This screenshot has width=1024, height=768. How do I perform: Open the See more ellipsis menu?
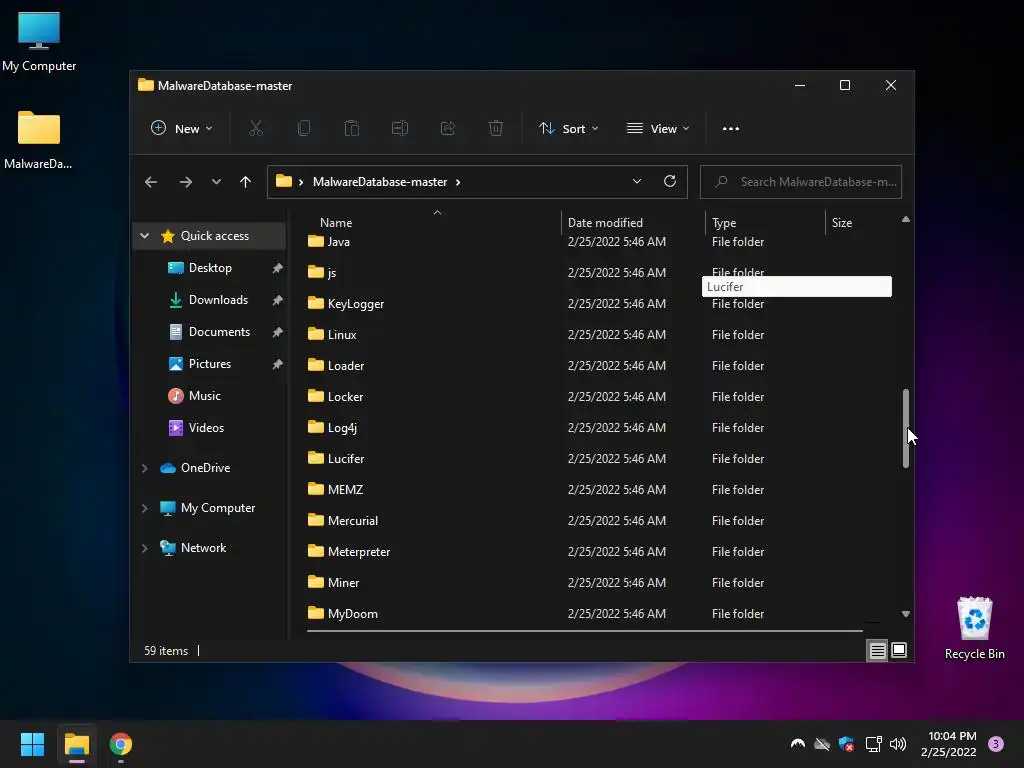tap(731, 129)
